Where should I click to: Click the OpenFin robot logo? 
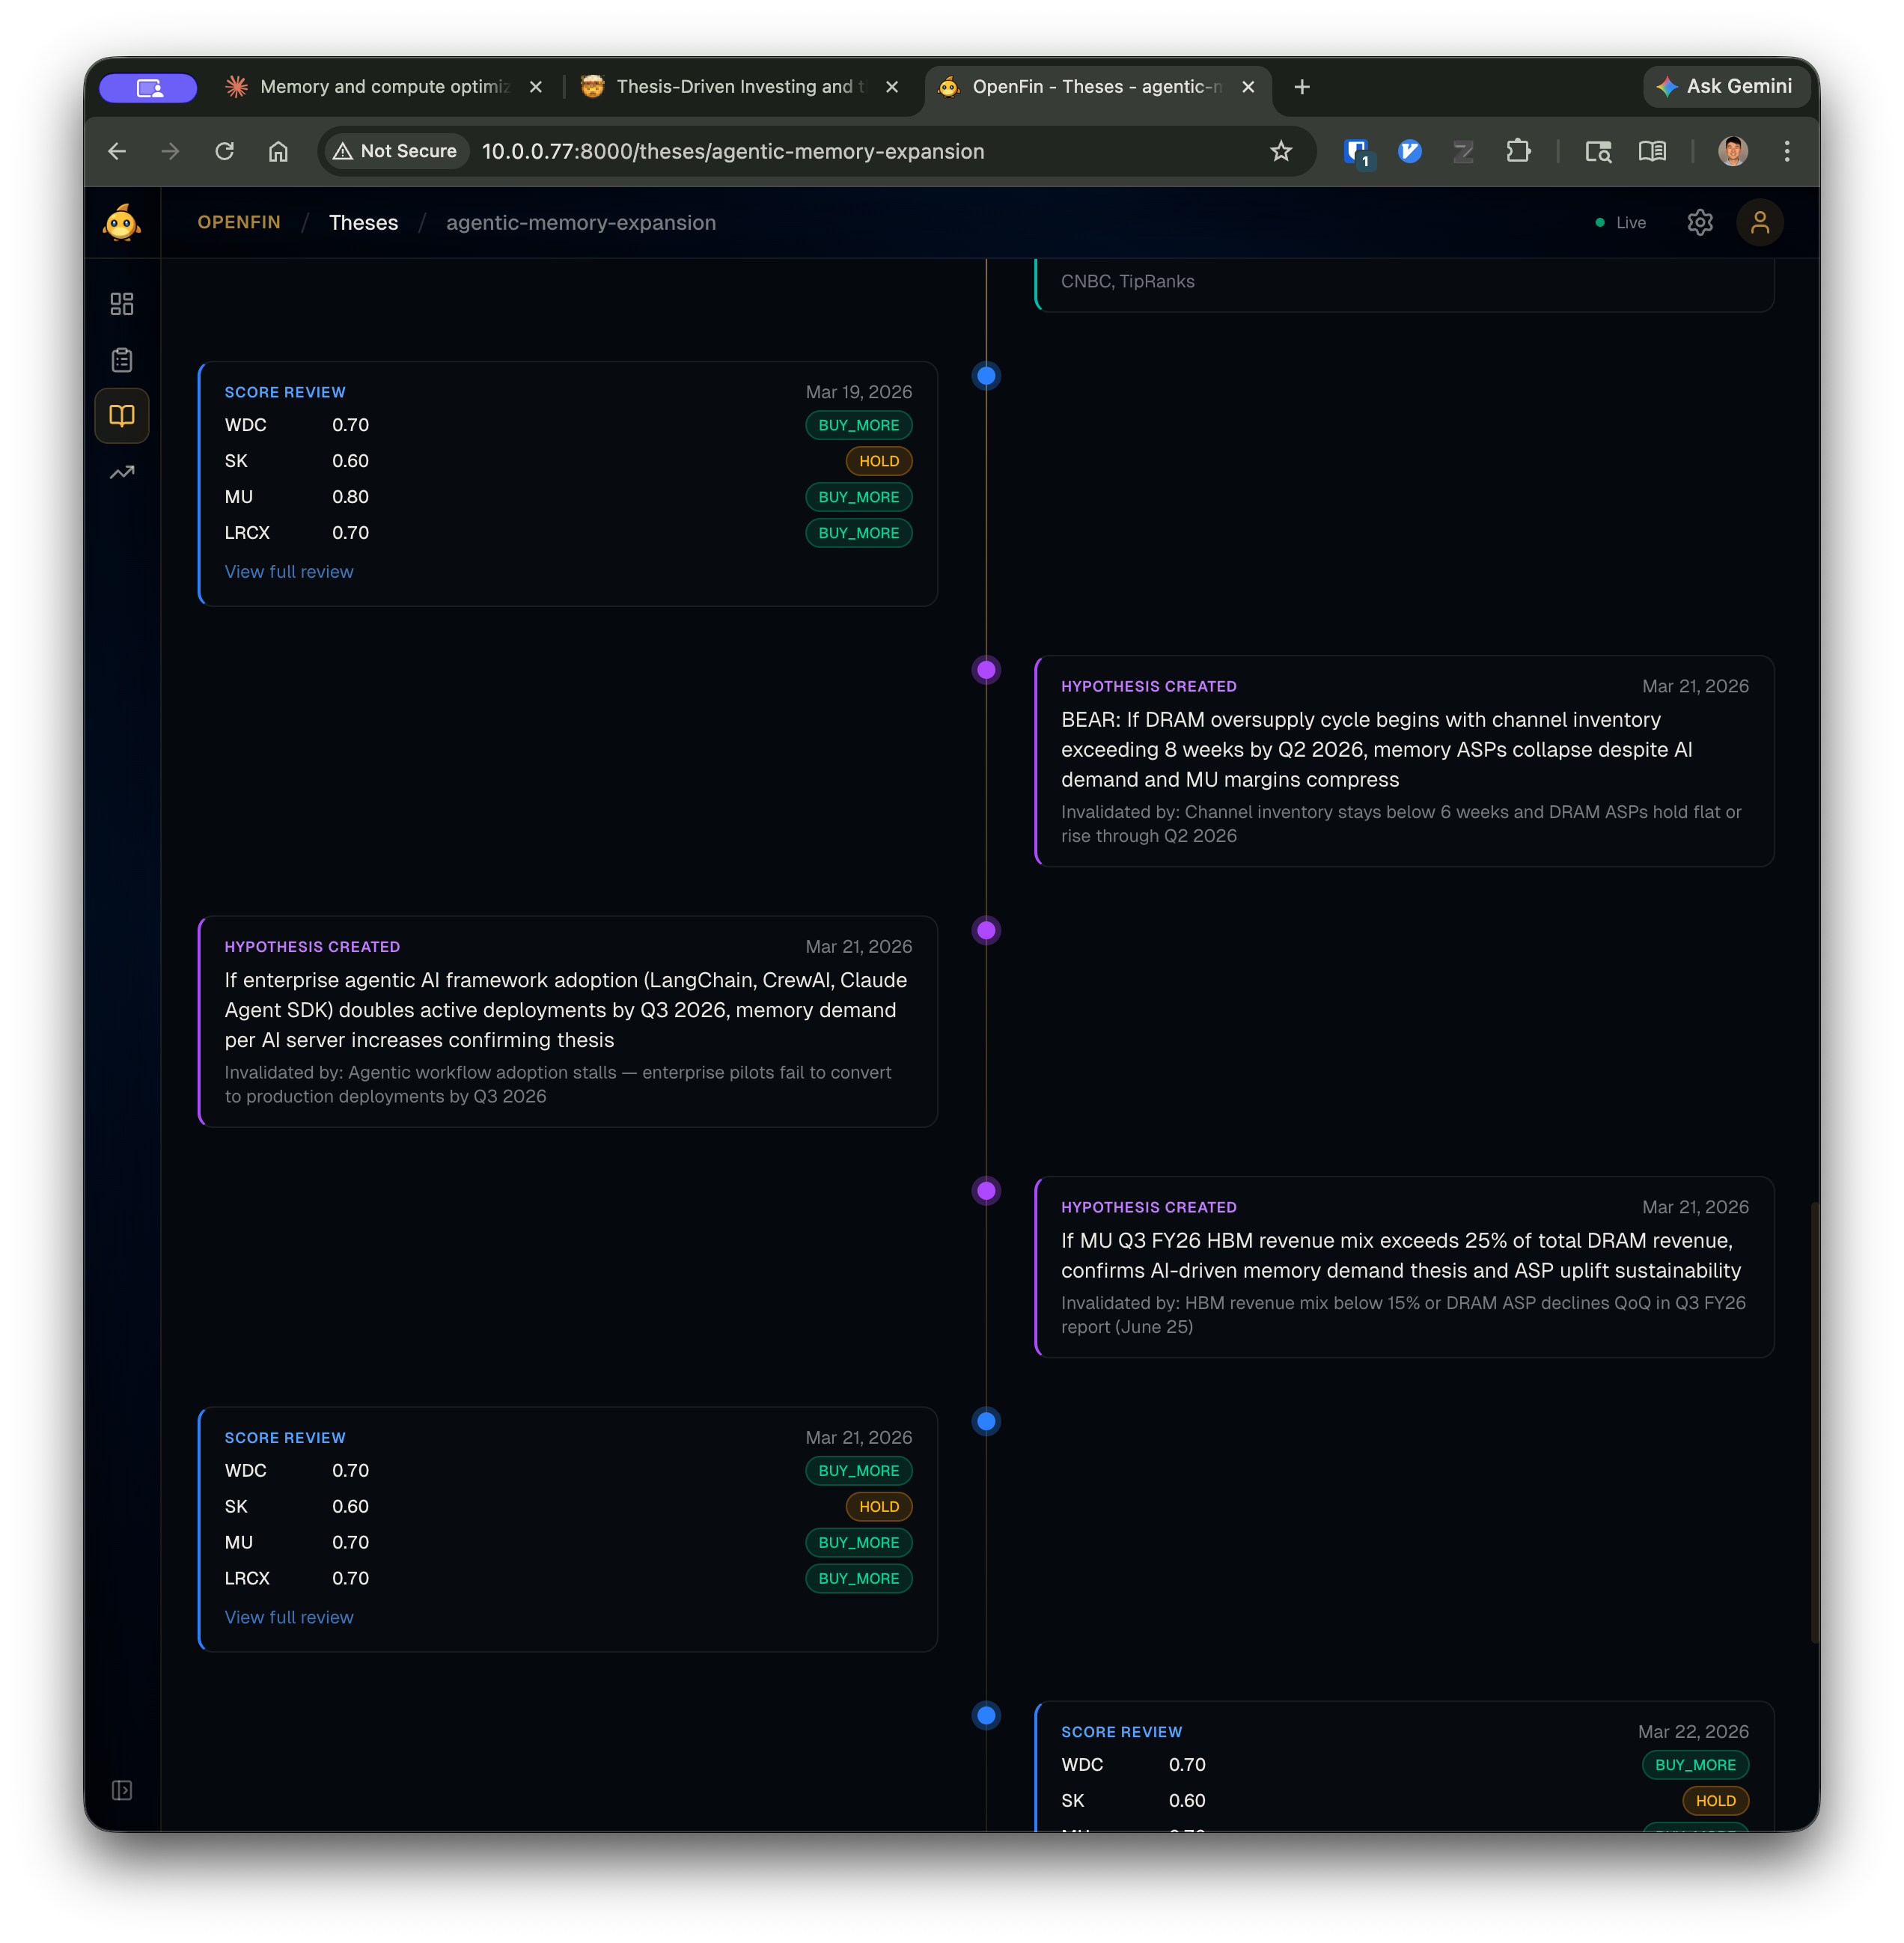(122, 222)
